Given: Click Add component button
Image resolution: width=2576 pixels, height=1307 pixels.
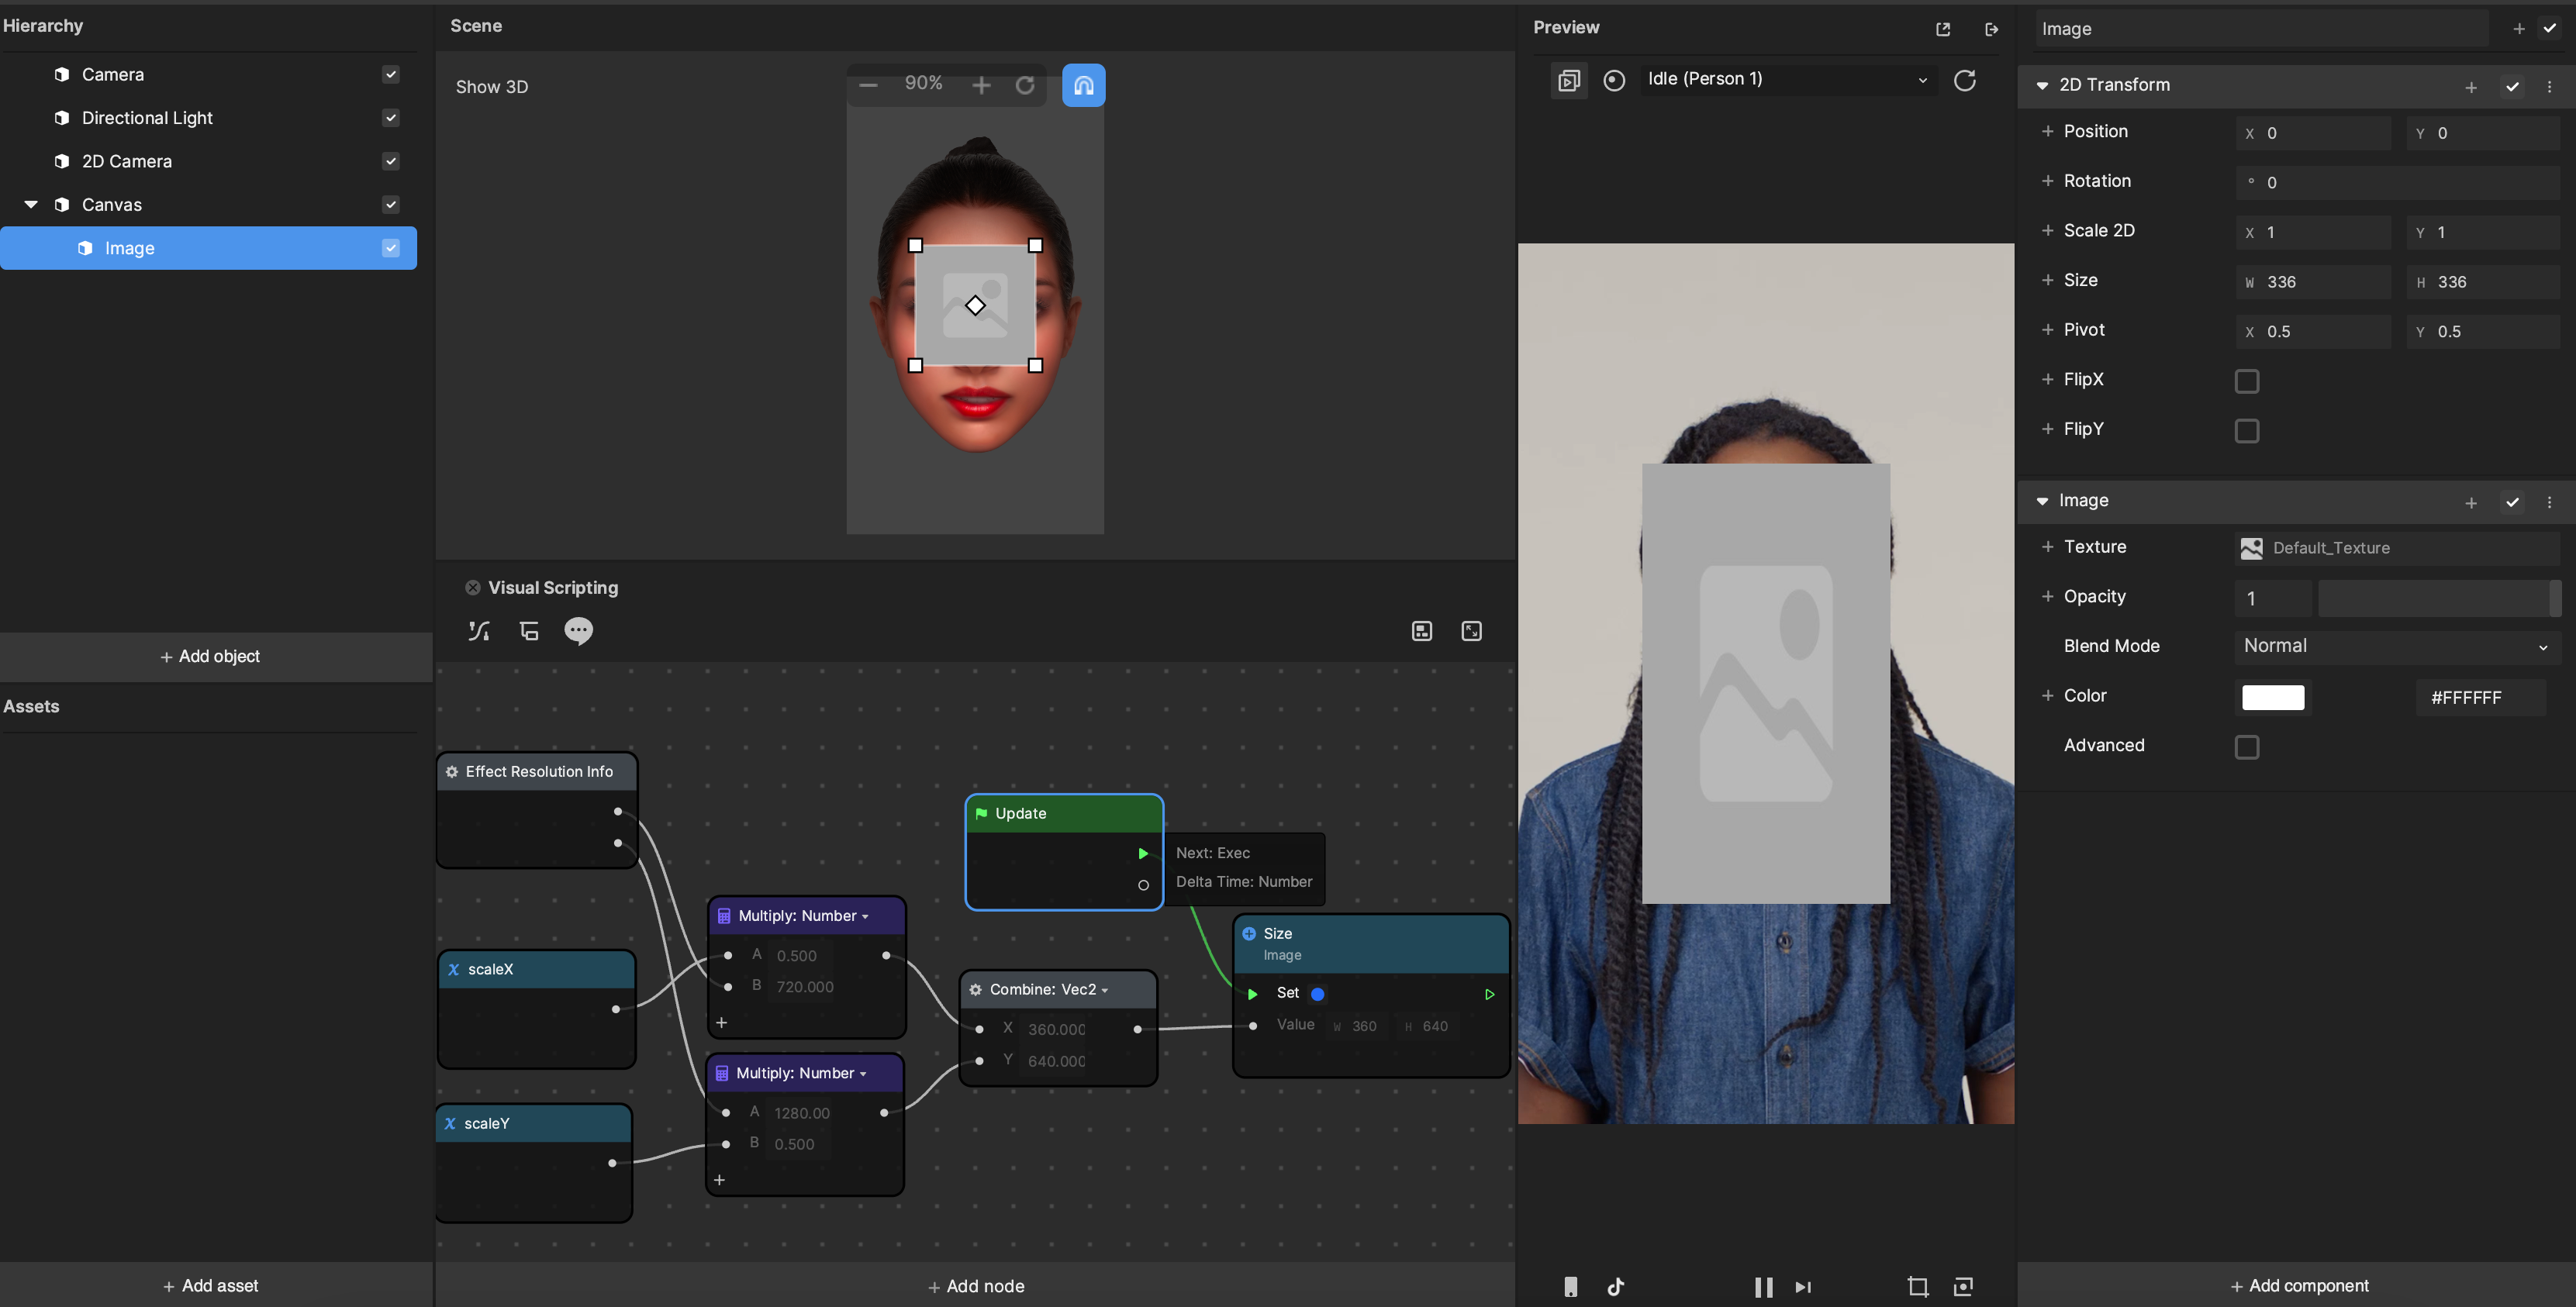Looking at the screenshot, I should [2299, 1286].
